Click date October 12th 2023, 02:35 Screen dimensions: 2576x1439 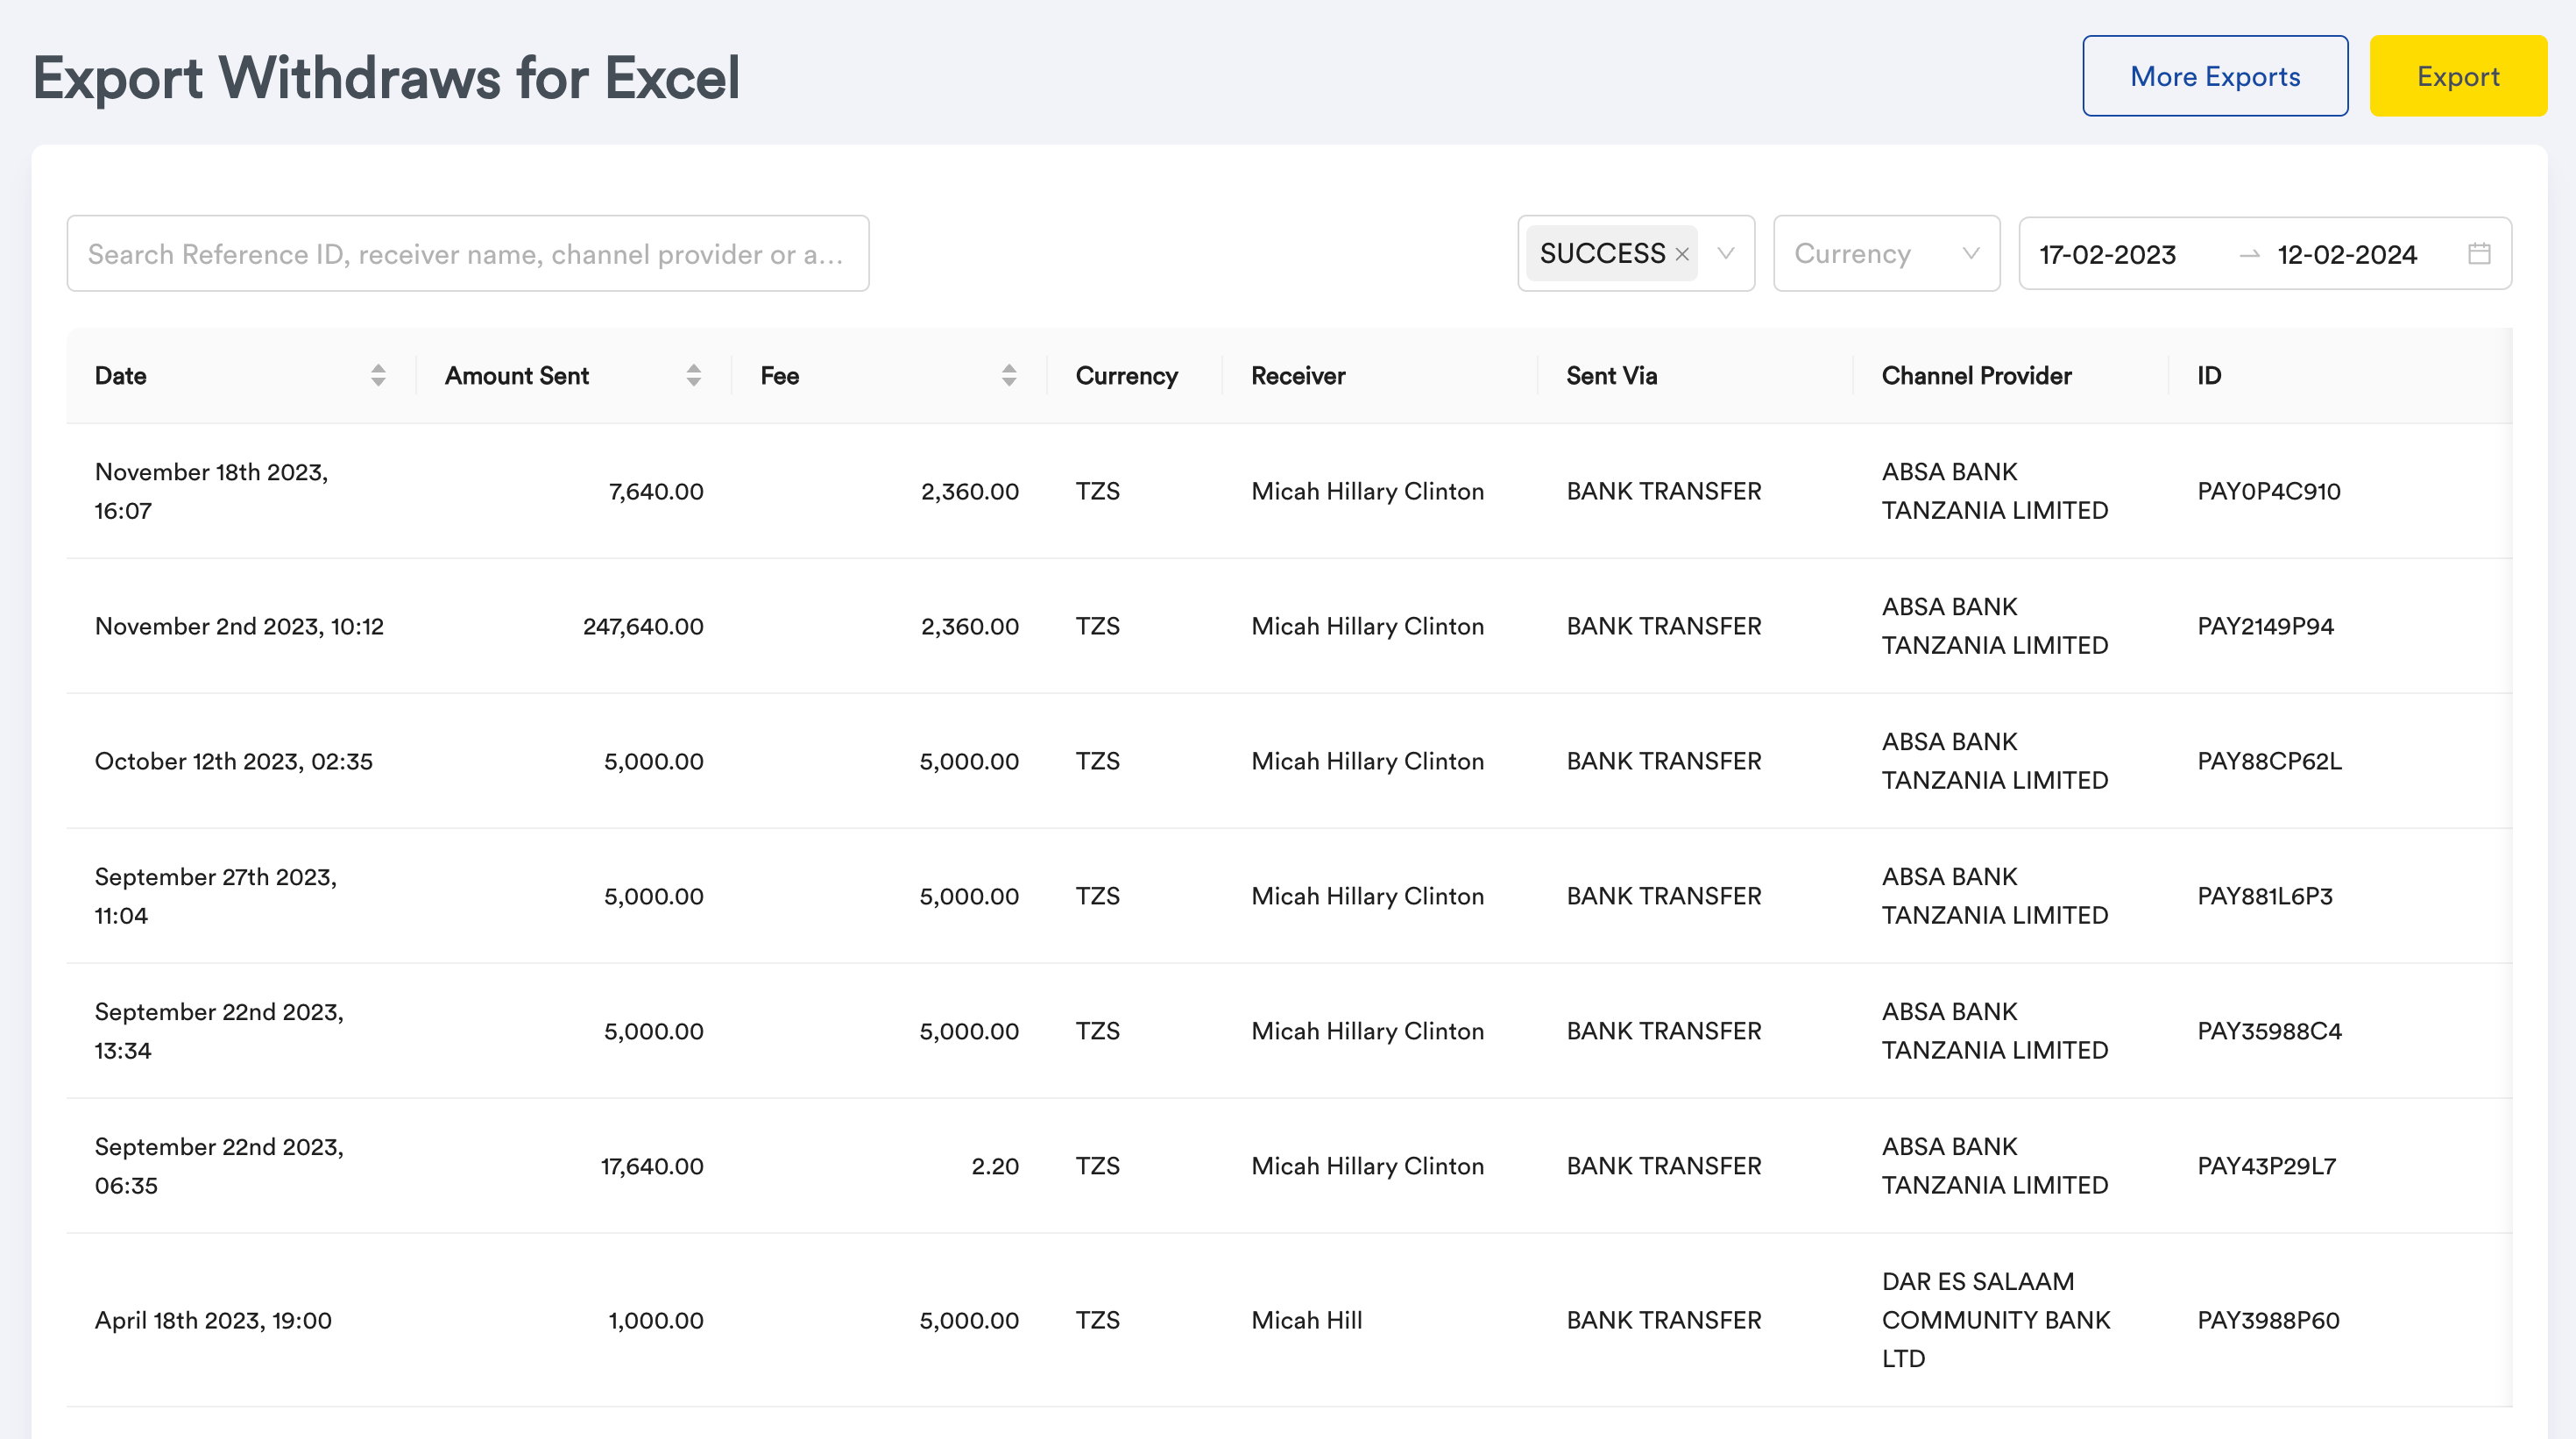pyautogui.click(x=234, y=762)
